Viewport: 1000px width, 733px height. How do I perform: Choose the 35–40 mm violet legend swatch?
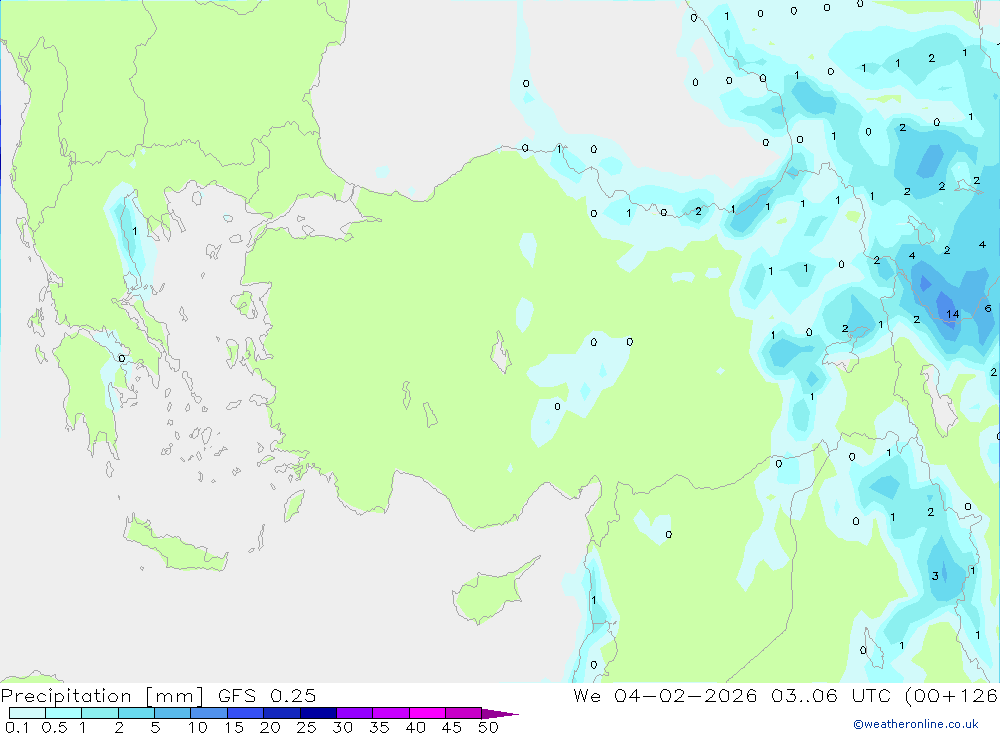(x=391, y=713)
